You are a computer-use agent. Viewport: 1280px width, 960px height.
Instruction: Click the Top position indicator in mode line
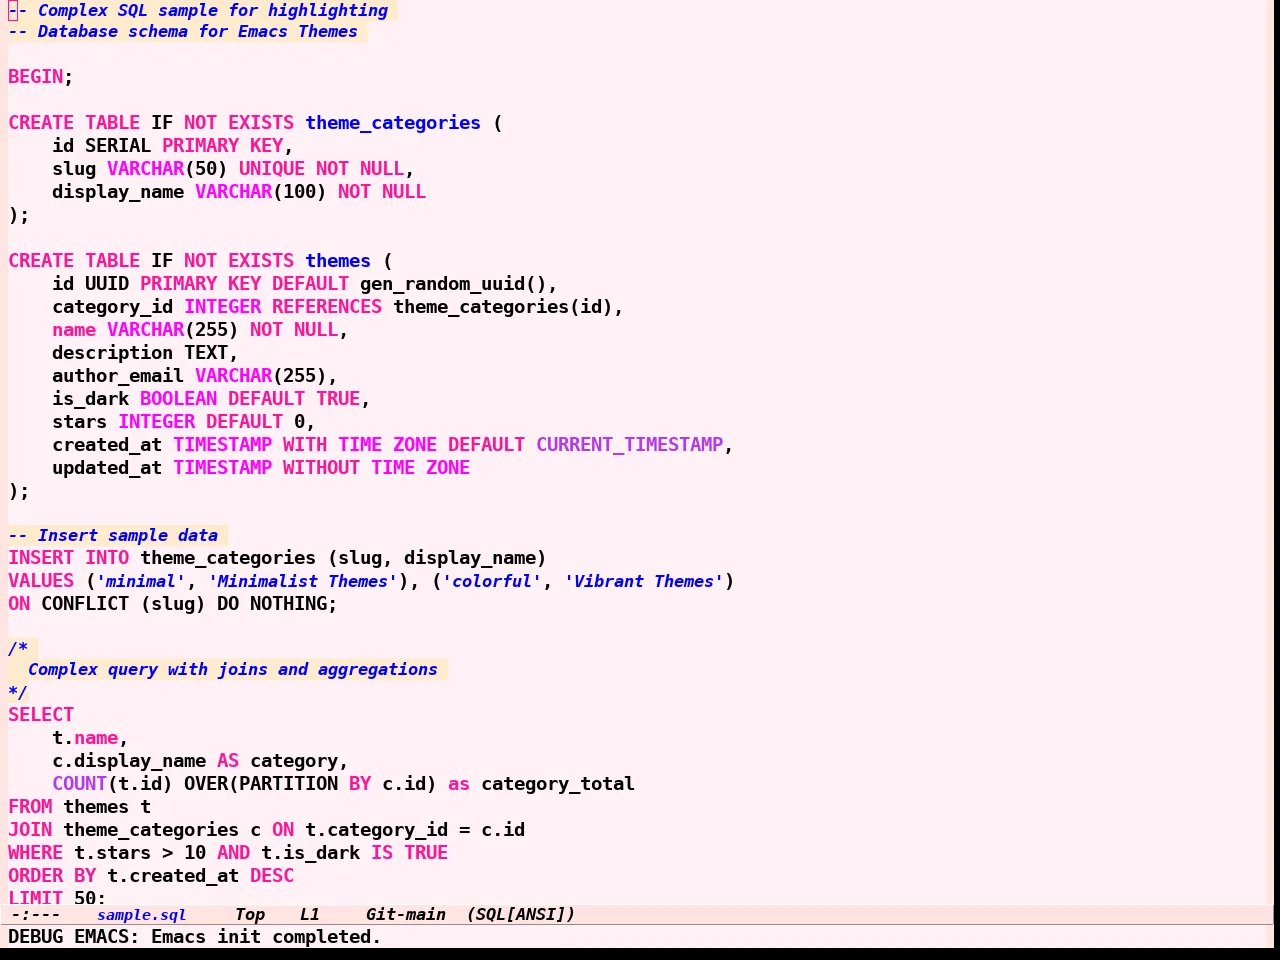click(x=250, y=914)
